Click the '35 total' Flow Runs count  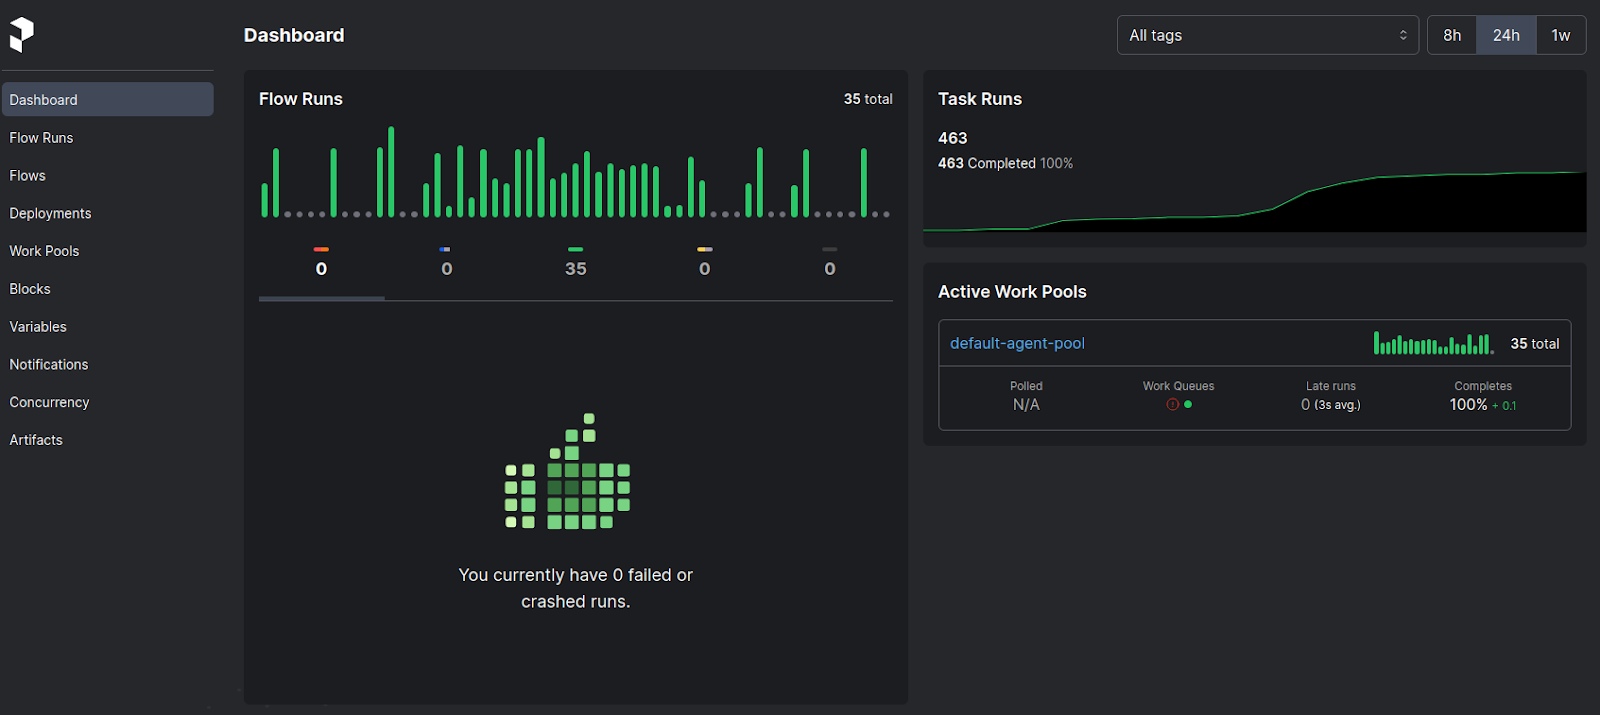[868, 99]
